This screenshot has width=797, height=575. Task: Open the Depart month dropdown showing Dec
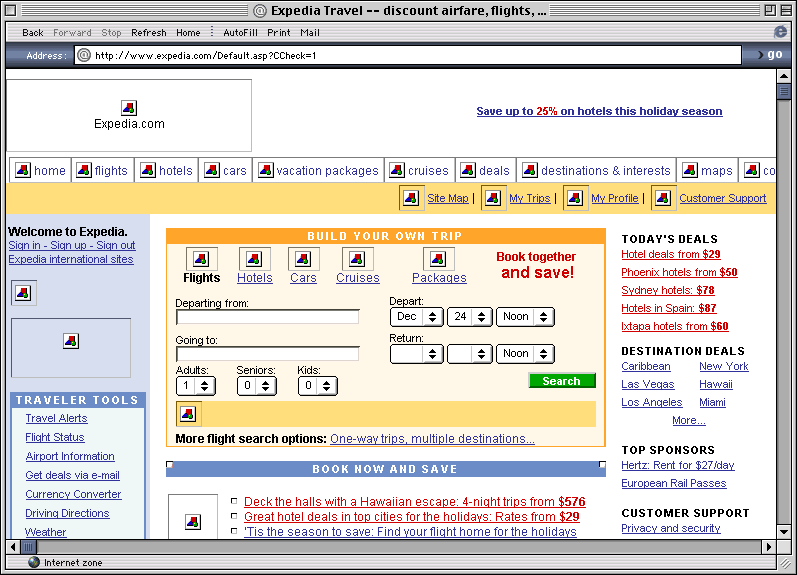pos(417,317)
